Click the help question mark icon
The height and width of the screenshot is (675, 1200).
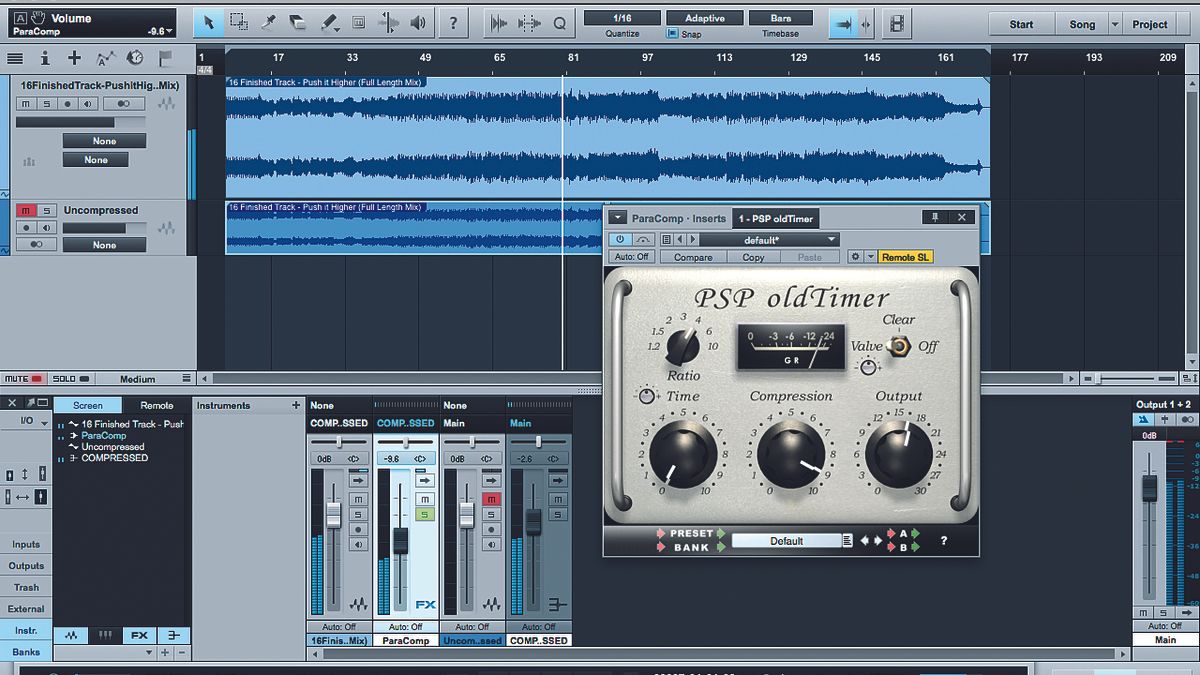click(x=454, y=22)
